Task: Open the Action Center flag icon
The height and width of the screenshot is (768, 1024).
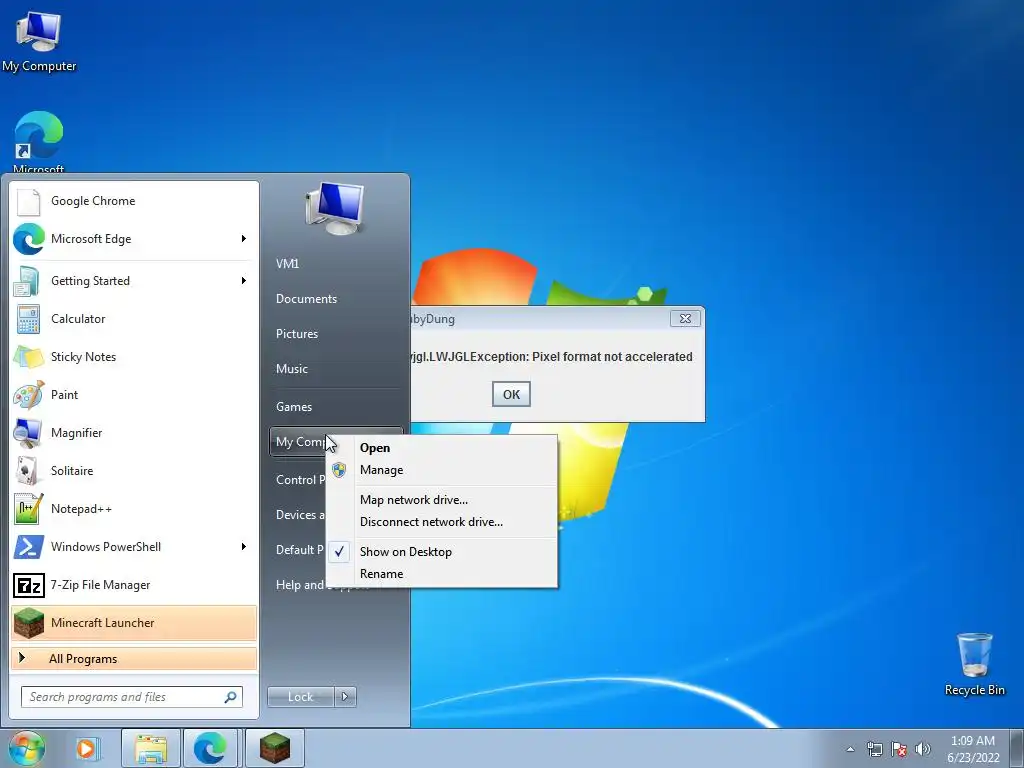Action: click(899, 749)
